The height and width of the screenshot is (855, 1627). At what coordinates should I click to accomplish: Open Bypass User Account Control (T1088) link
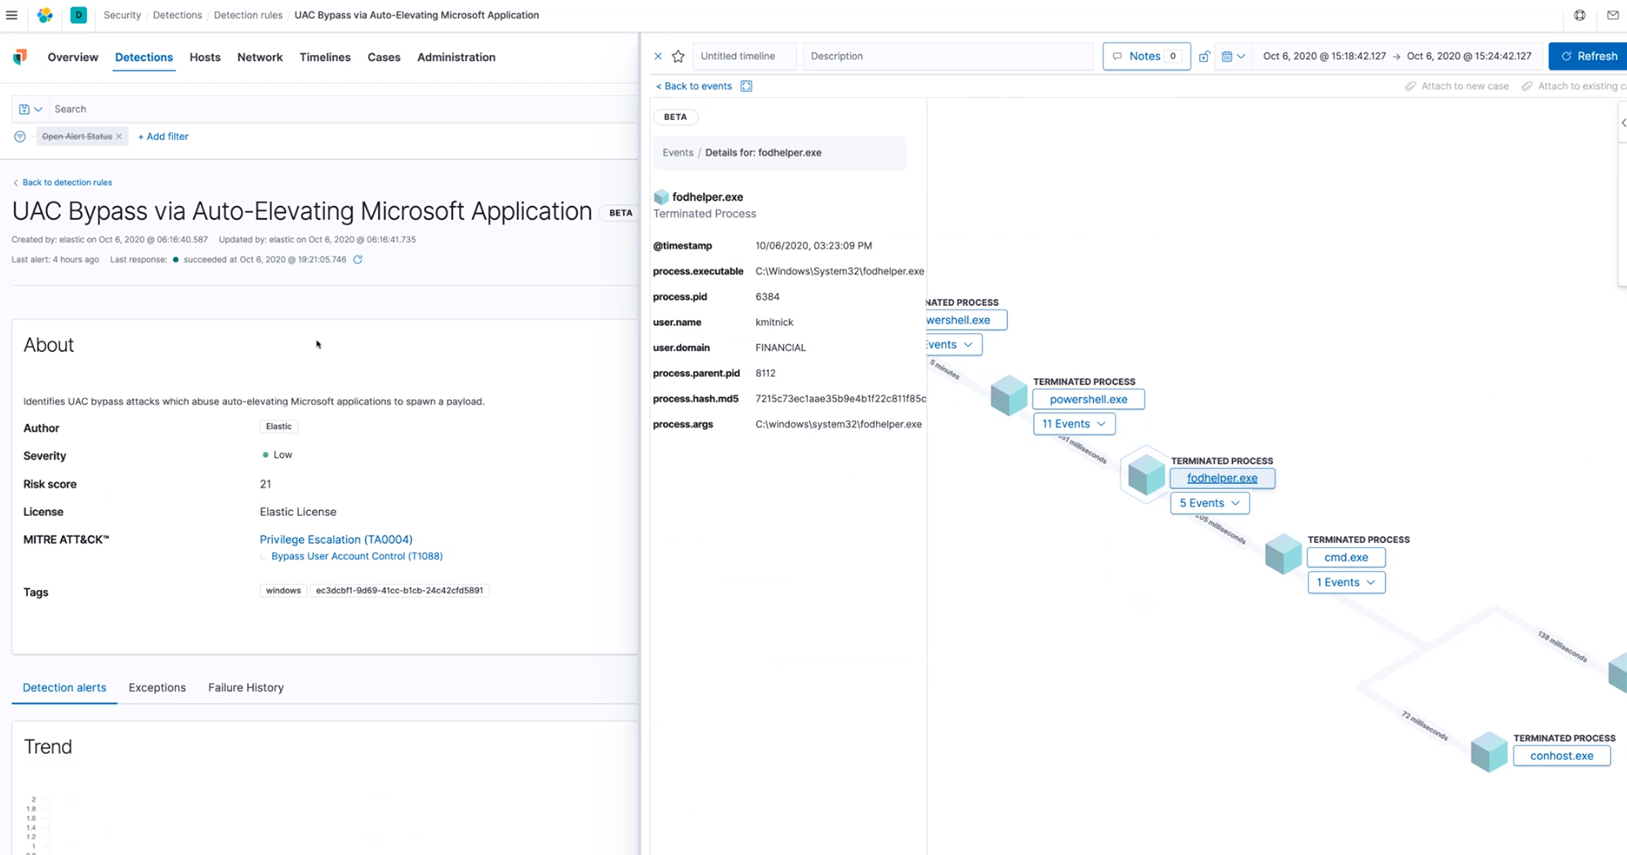357,556
